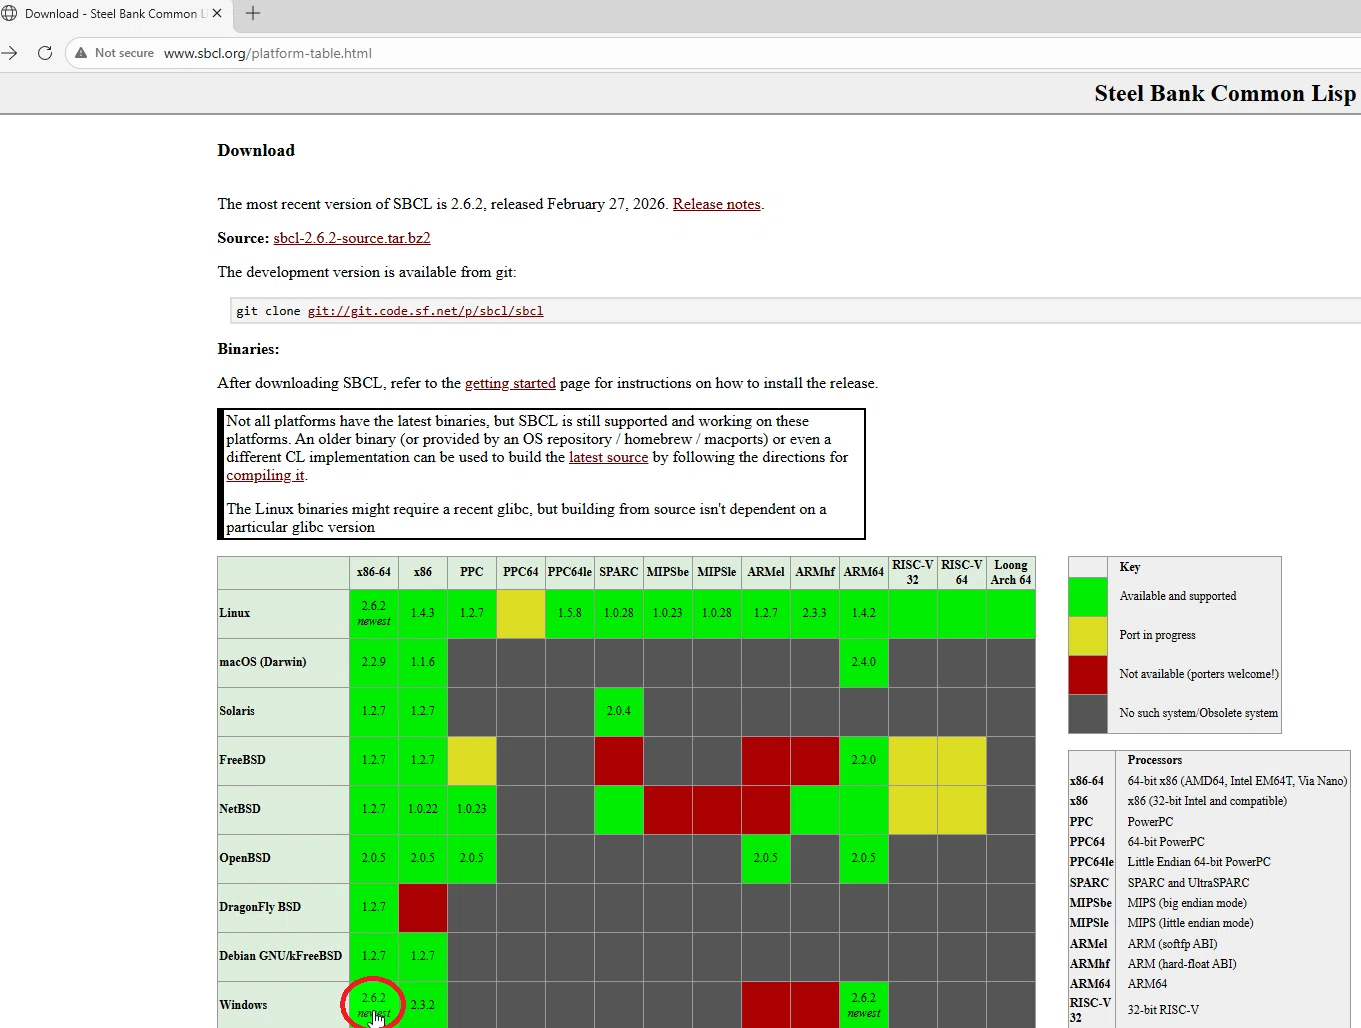
Task: Click the Debian GNU/kFreeBSD x86 1.2.7 cell
Action: (x=423, y=956)
